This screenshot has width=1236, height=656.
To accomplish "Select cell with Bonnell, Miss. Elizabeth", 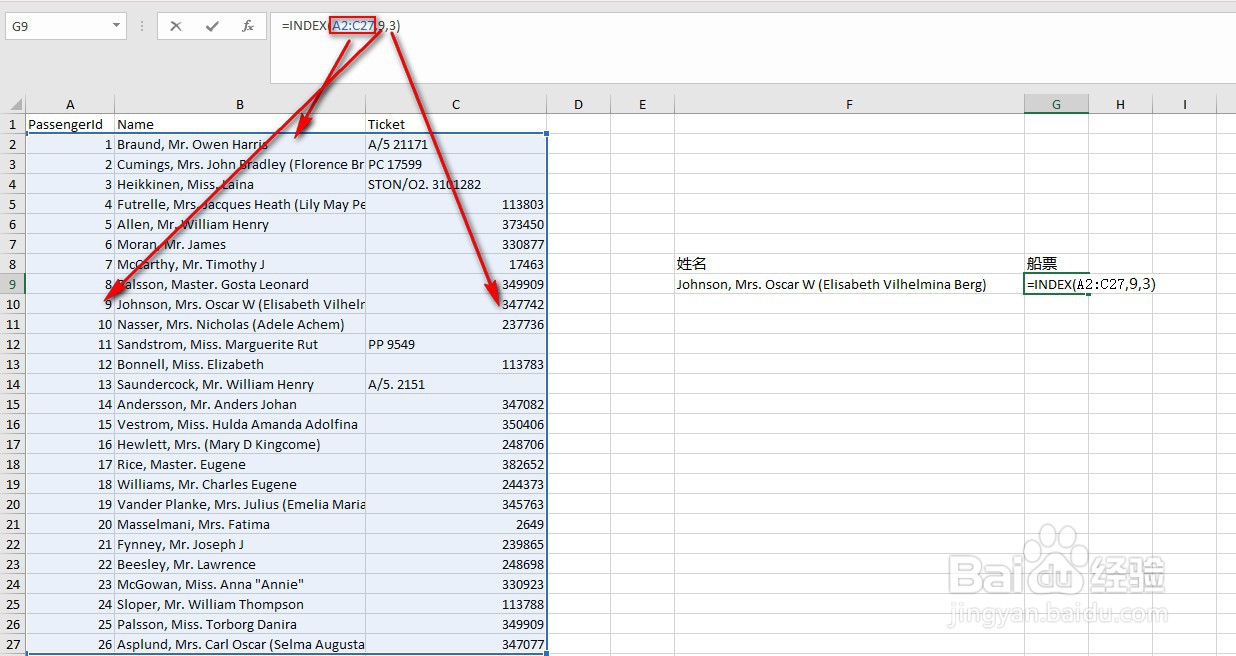I will [240, 364].
